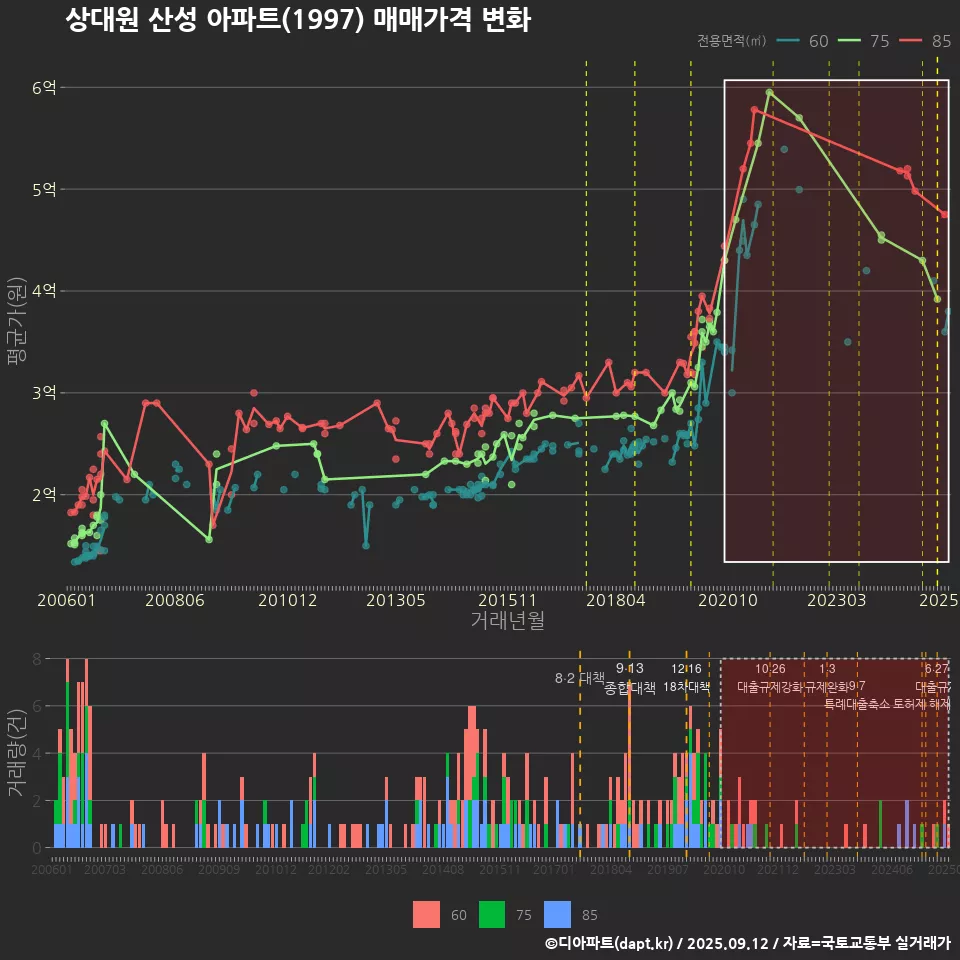The height and width of the screenshot is (960, 960).
Task: Click the 2억 label on the price axis
Action: coord(43,495)
